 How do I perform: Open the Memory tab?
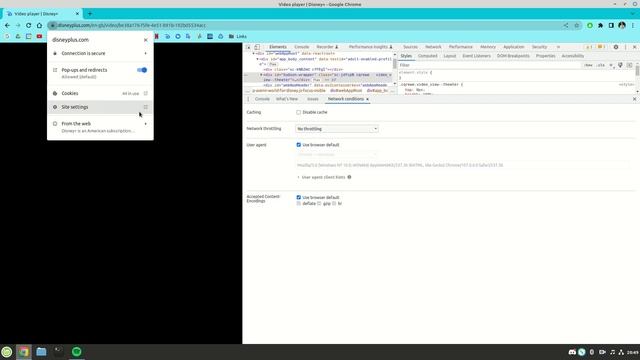(488, 47)
